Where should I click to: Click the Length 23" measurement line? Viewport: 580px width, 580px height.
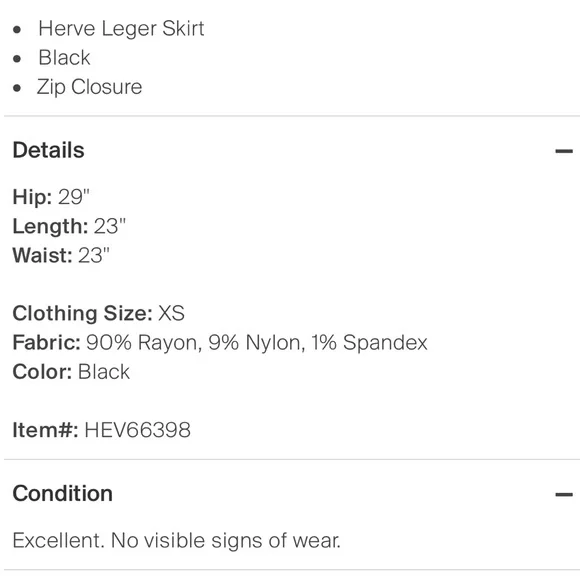(x=69, y=226)
